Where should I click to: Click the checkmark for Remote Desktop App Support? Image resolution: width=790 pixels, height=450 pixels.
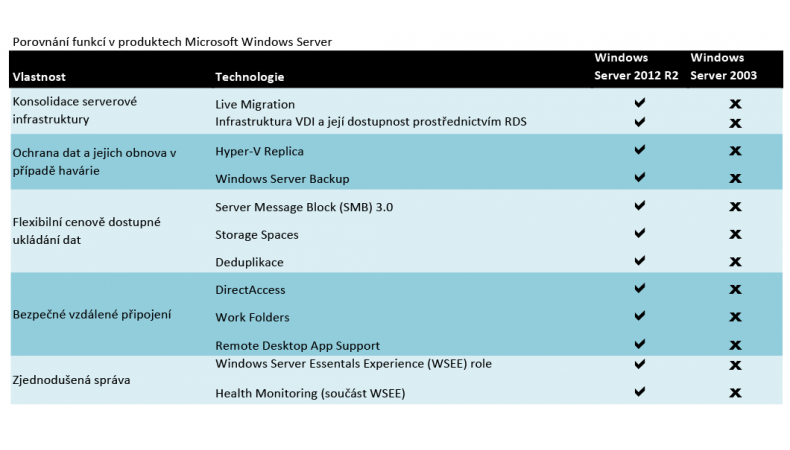click(639, 345)
